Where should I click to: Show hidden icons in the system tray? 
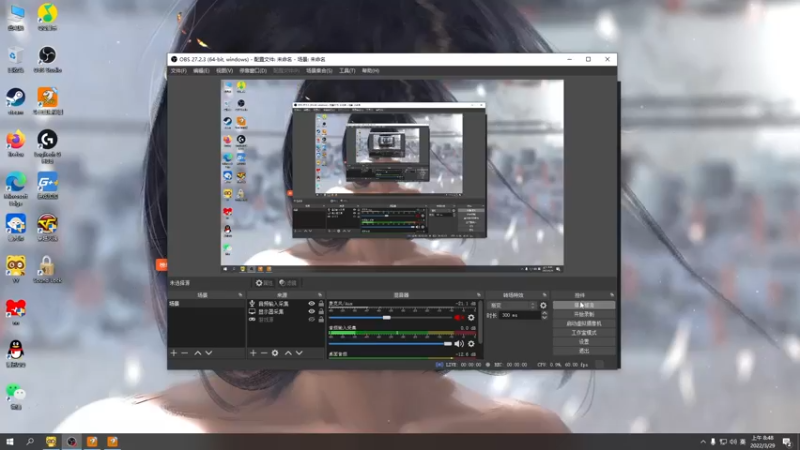coord(703,442)
